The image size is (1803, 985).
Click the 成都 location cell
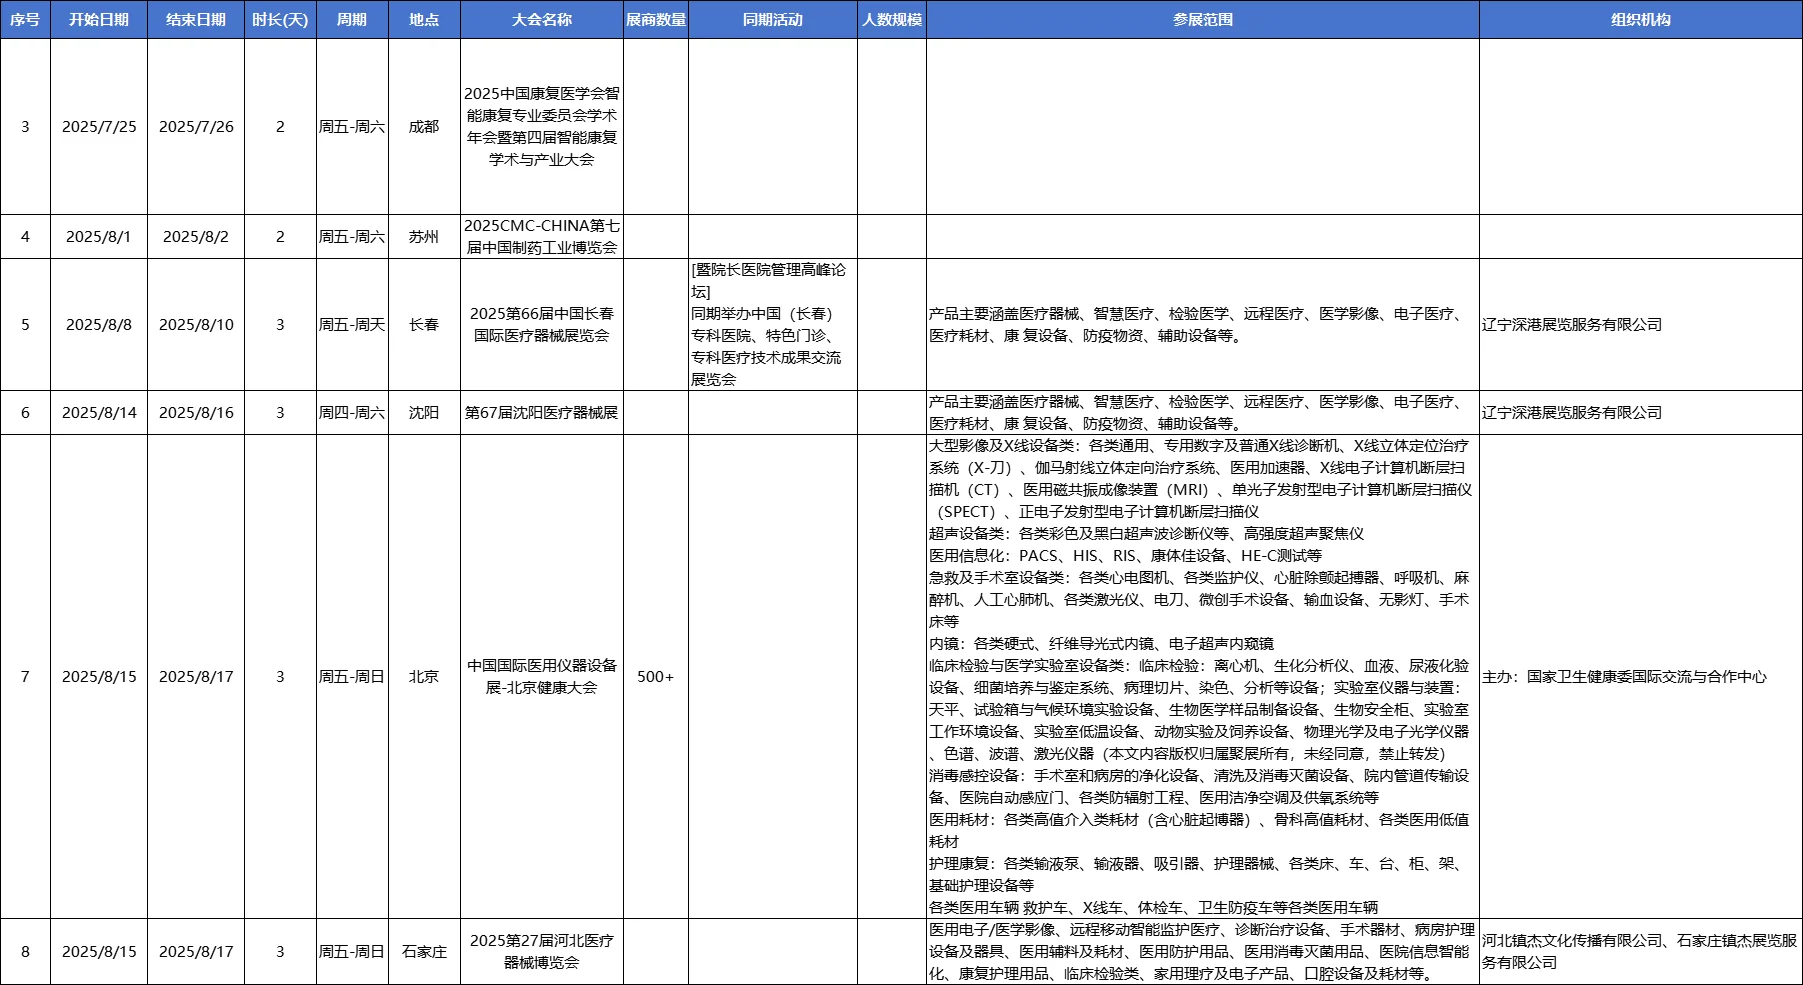(x=424, y=127)
